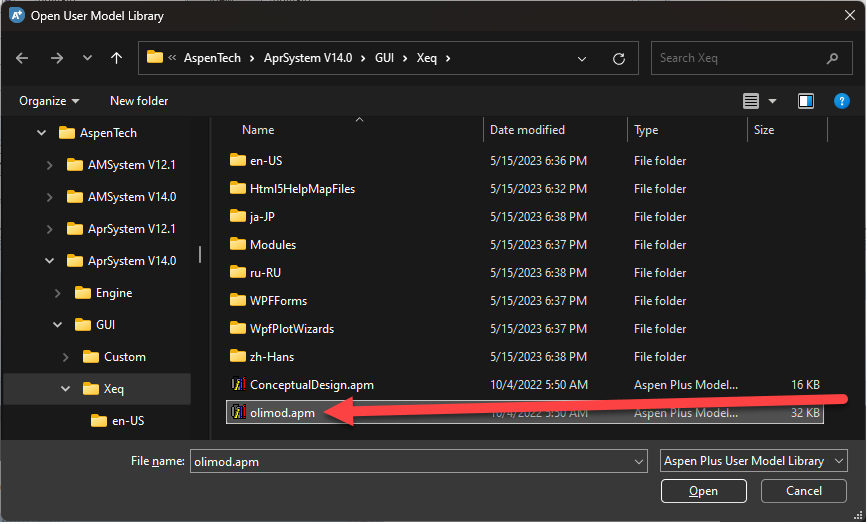This screenshot has height=524, width=867.
Task: Sort files by Type column
Action: point(646,130)
